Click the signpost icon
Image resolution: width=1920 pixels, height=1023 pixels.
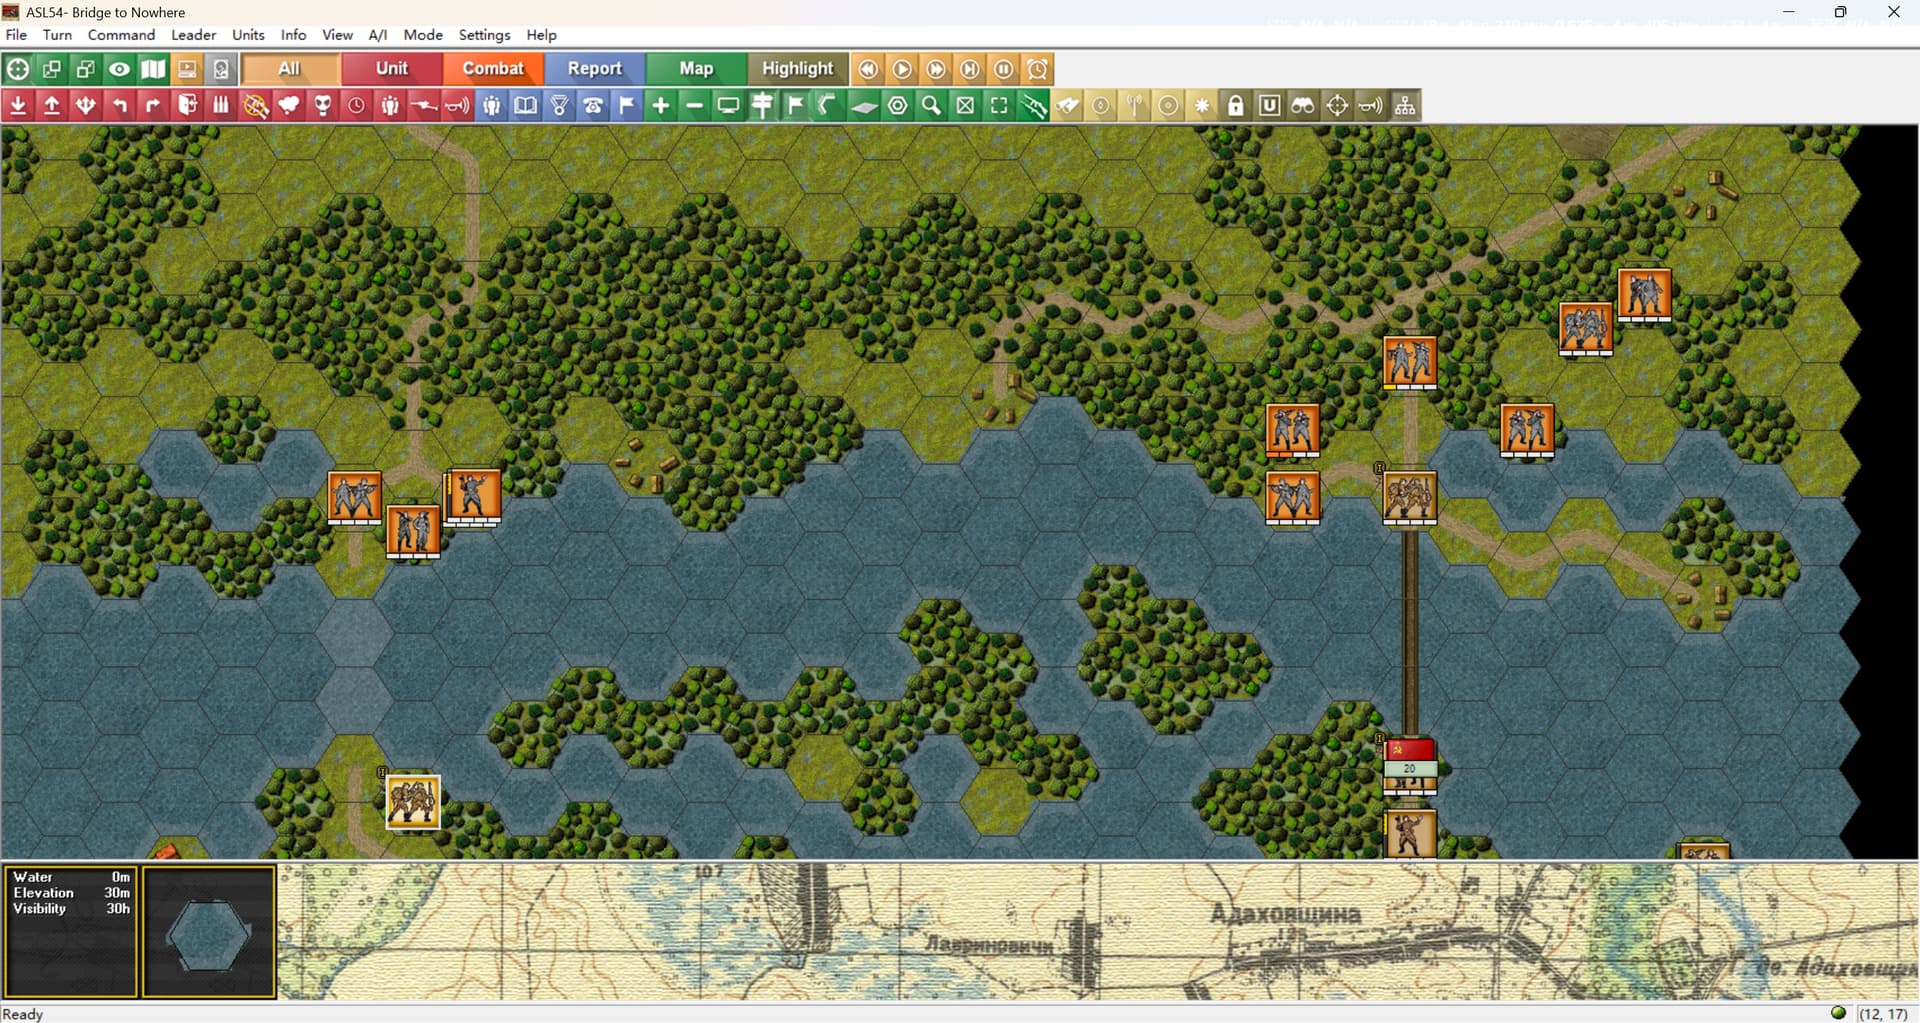pos(762,106)
